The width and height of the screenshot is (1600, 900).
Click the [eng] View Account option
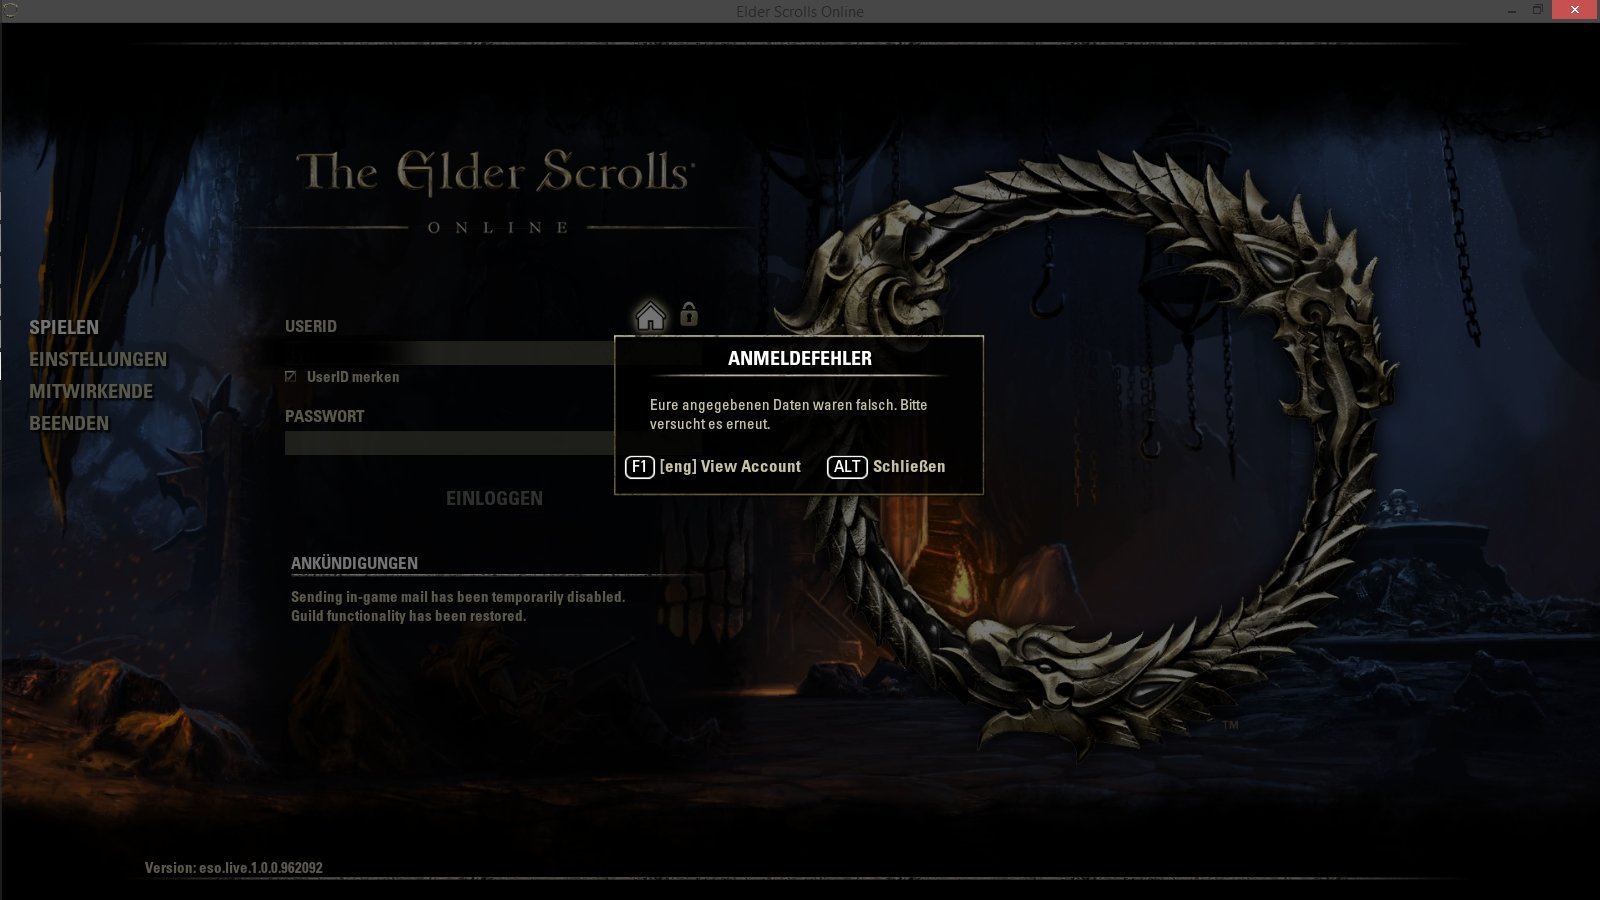tap(730, 467)
